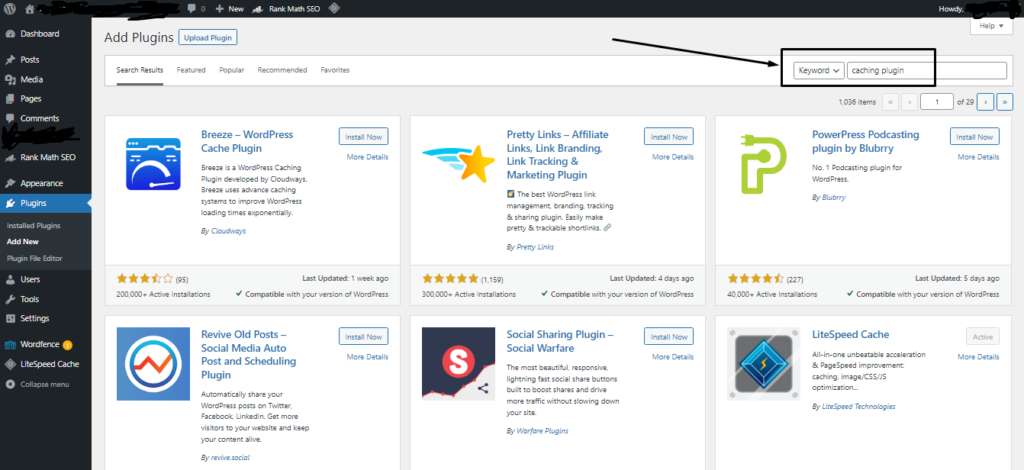Install the Breeze cache plugin

(x=364, y=137)
